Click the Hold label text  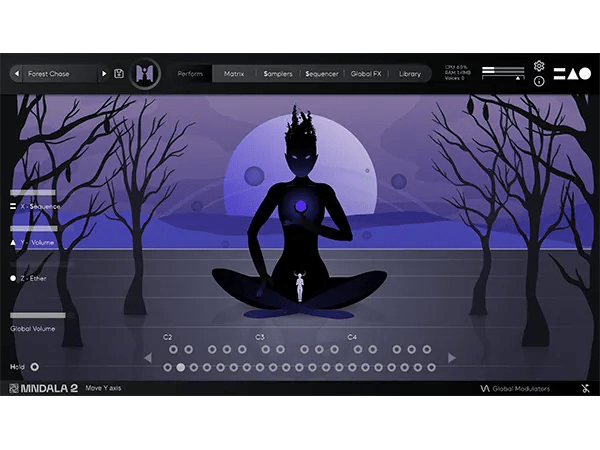(17, 367)
